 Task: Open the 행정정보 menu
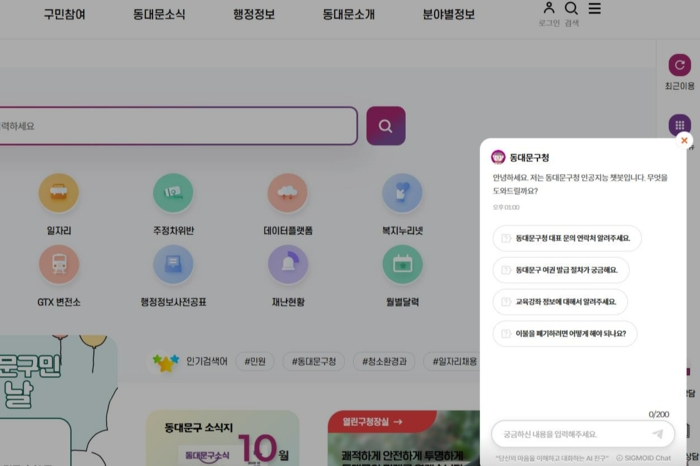[x=254, y=15]
